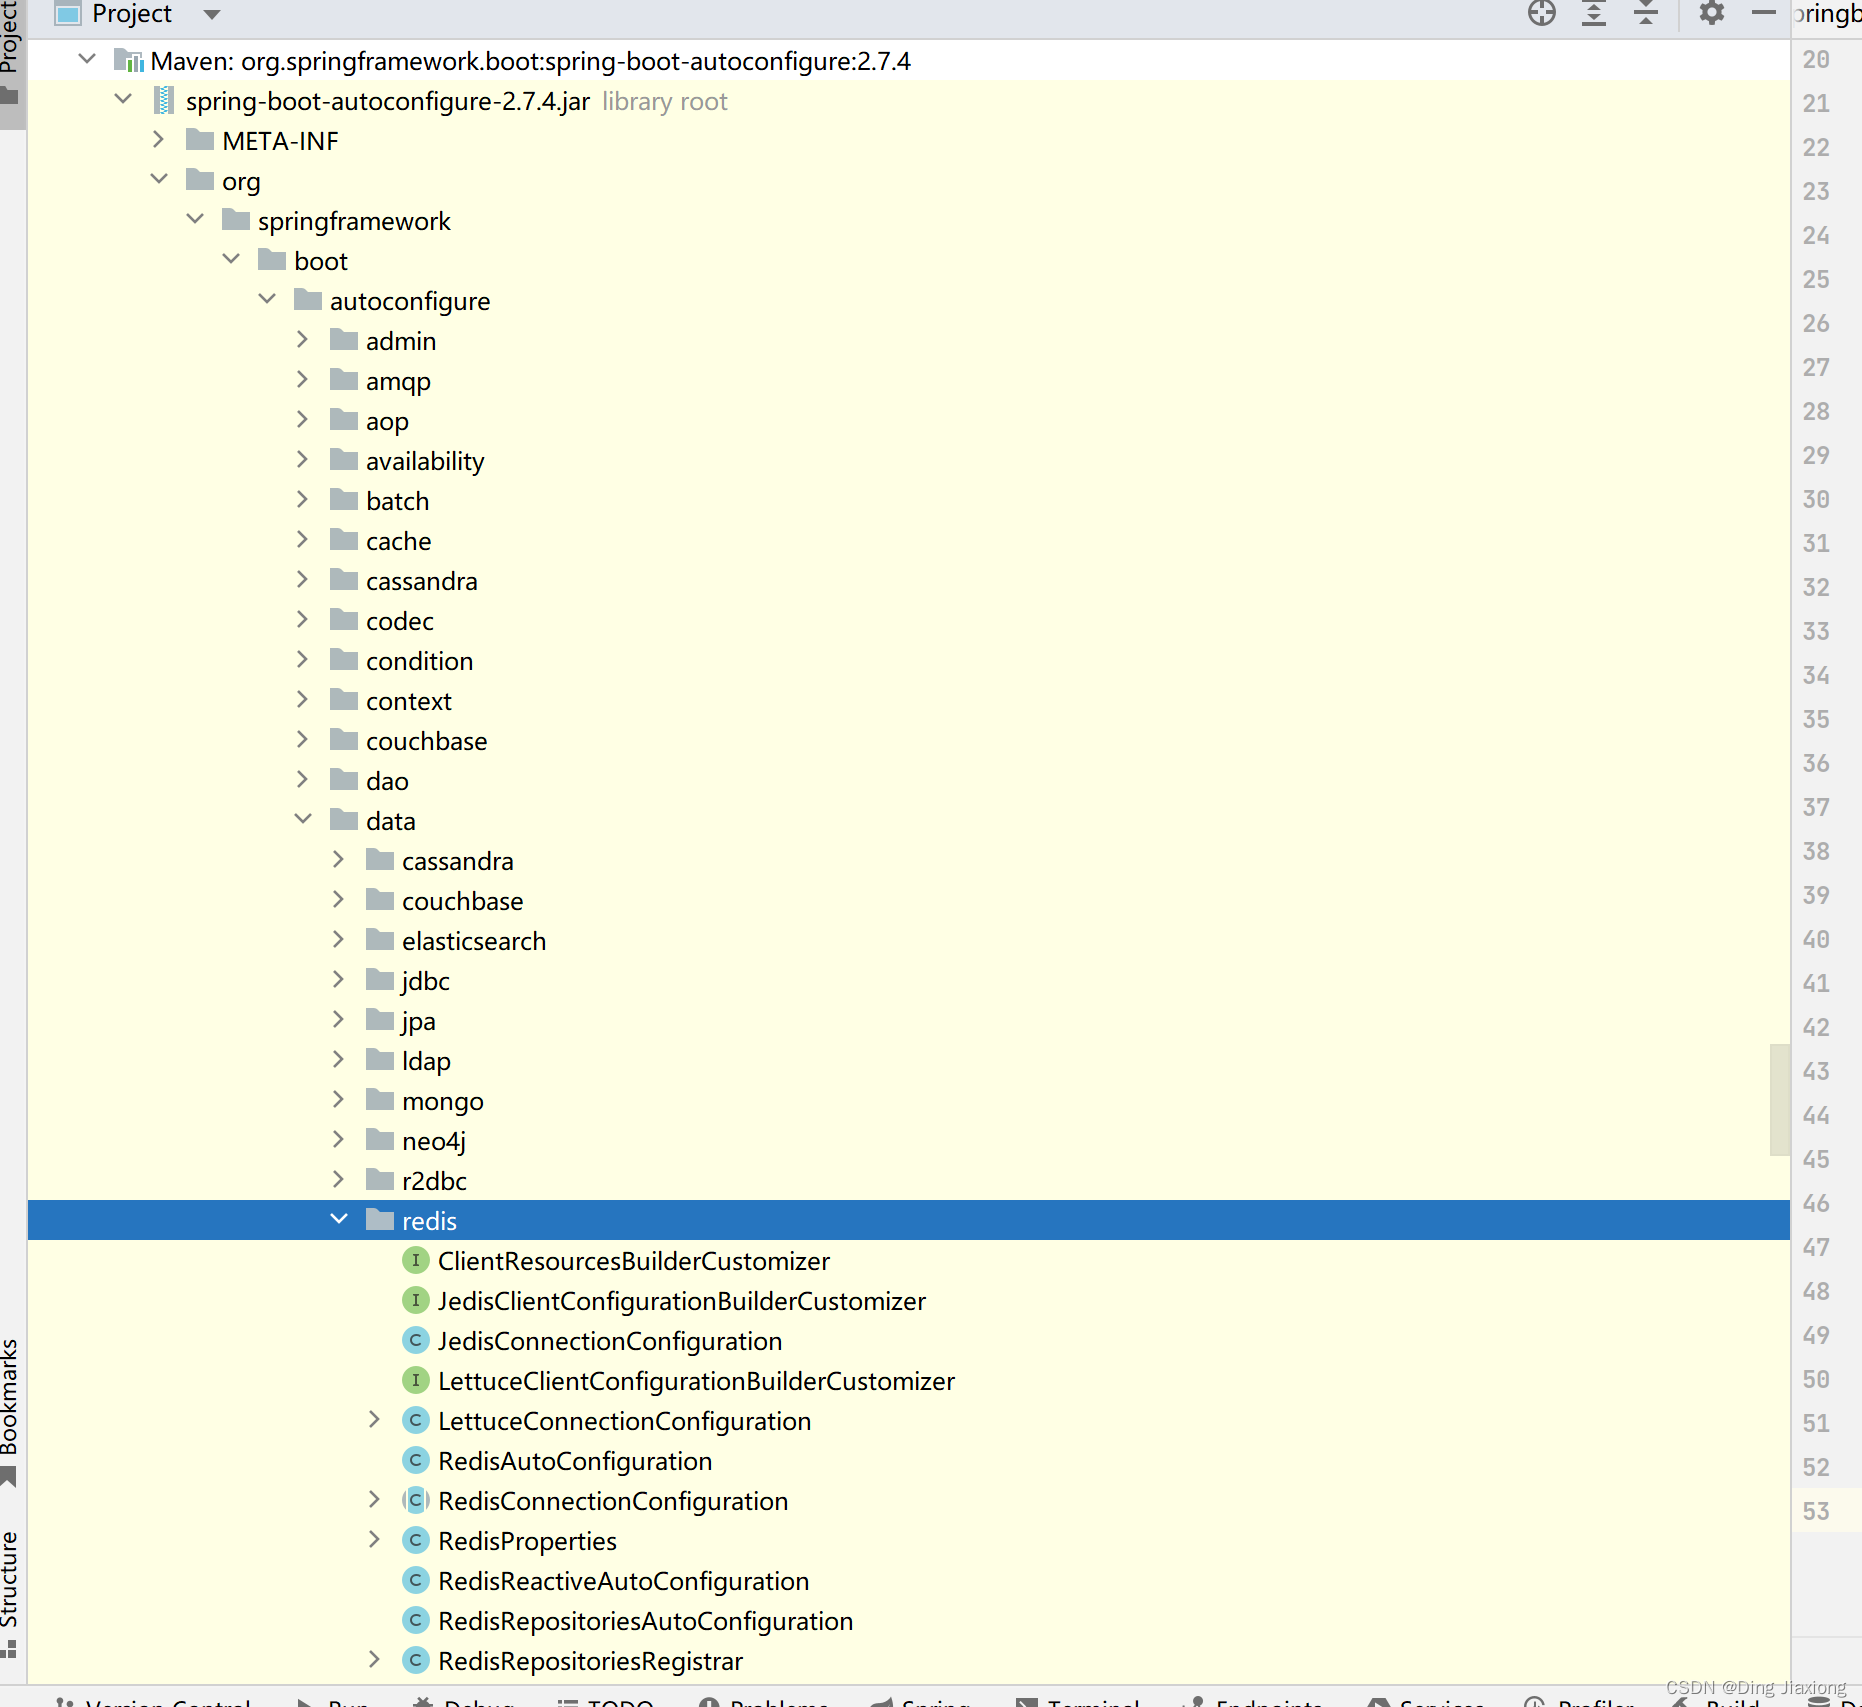Select the batch package label

pos(398,501)
